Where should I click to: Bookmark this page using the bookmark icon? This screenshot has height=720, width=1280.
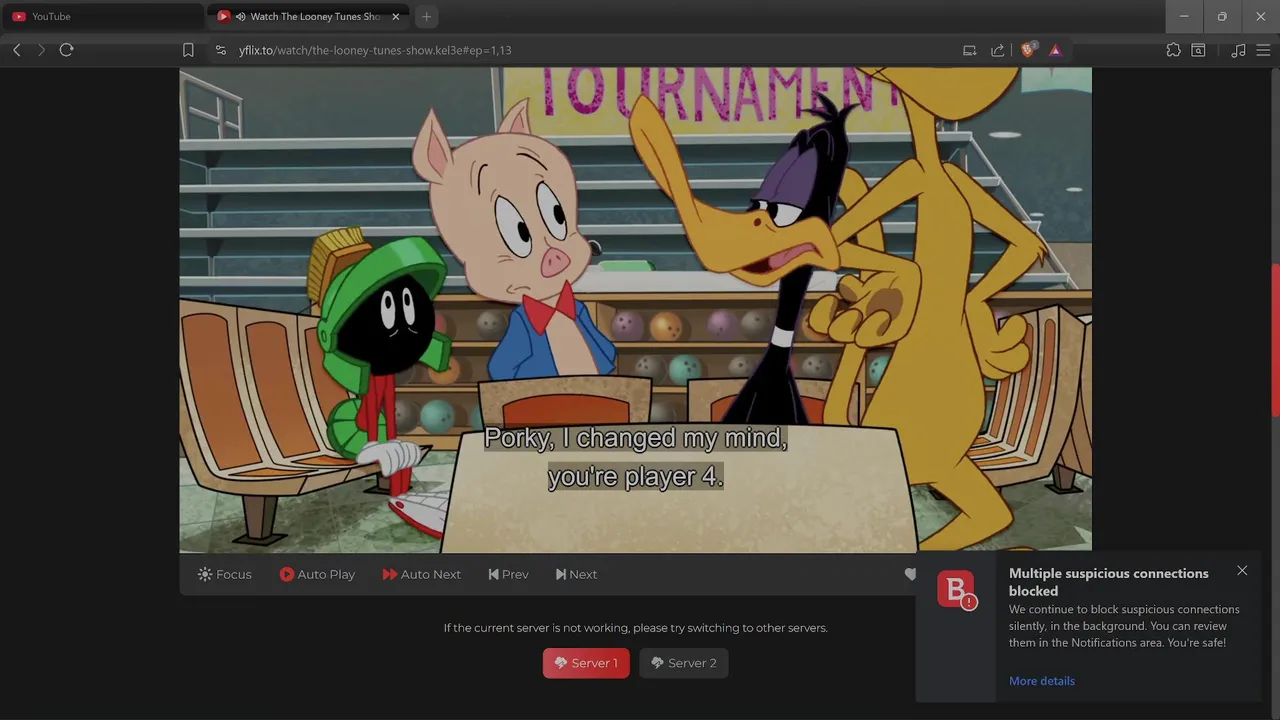[188, 50]
